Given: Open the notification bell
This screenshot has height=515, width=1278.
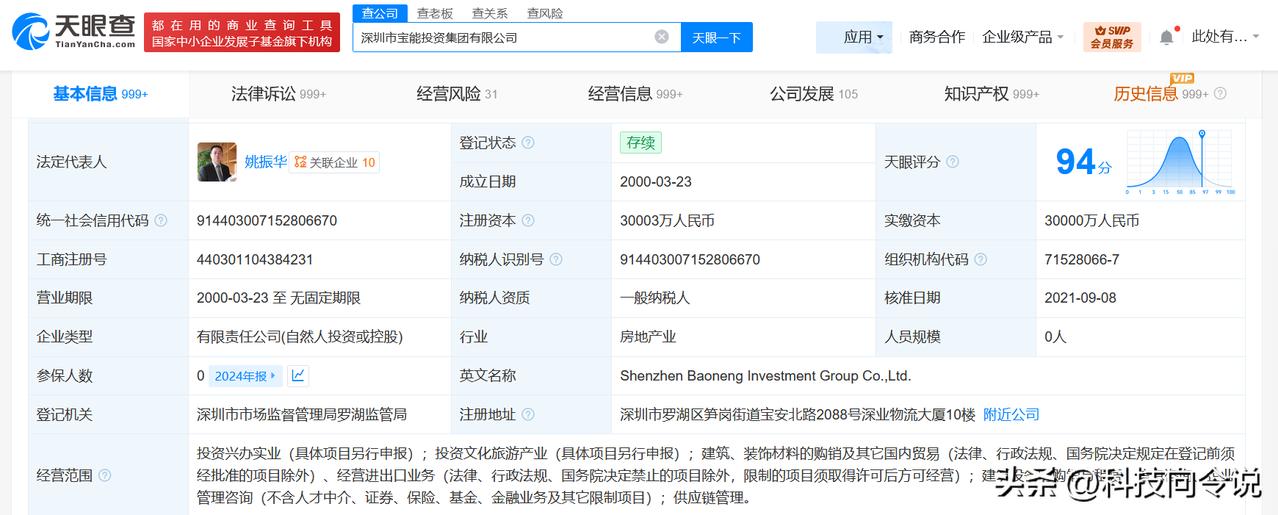Looking at the screenshot, I should 1166,37.
